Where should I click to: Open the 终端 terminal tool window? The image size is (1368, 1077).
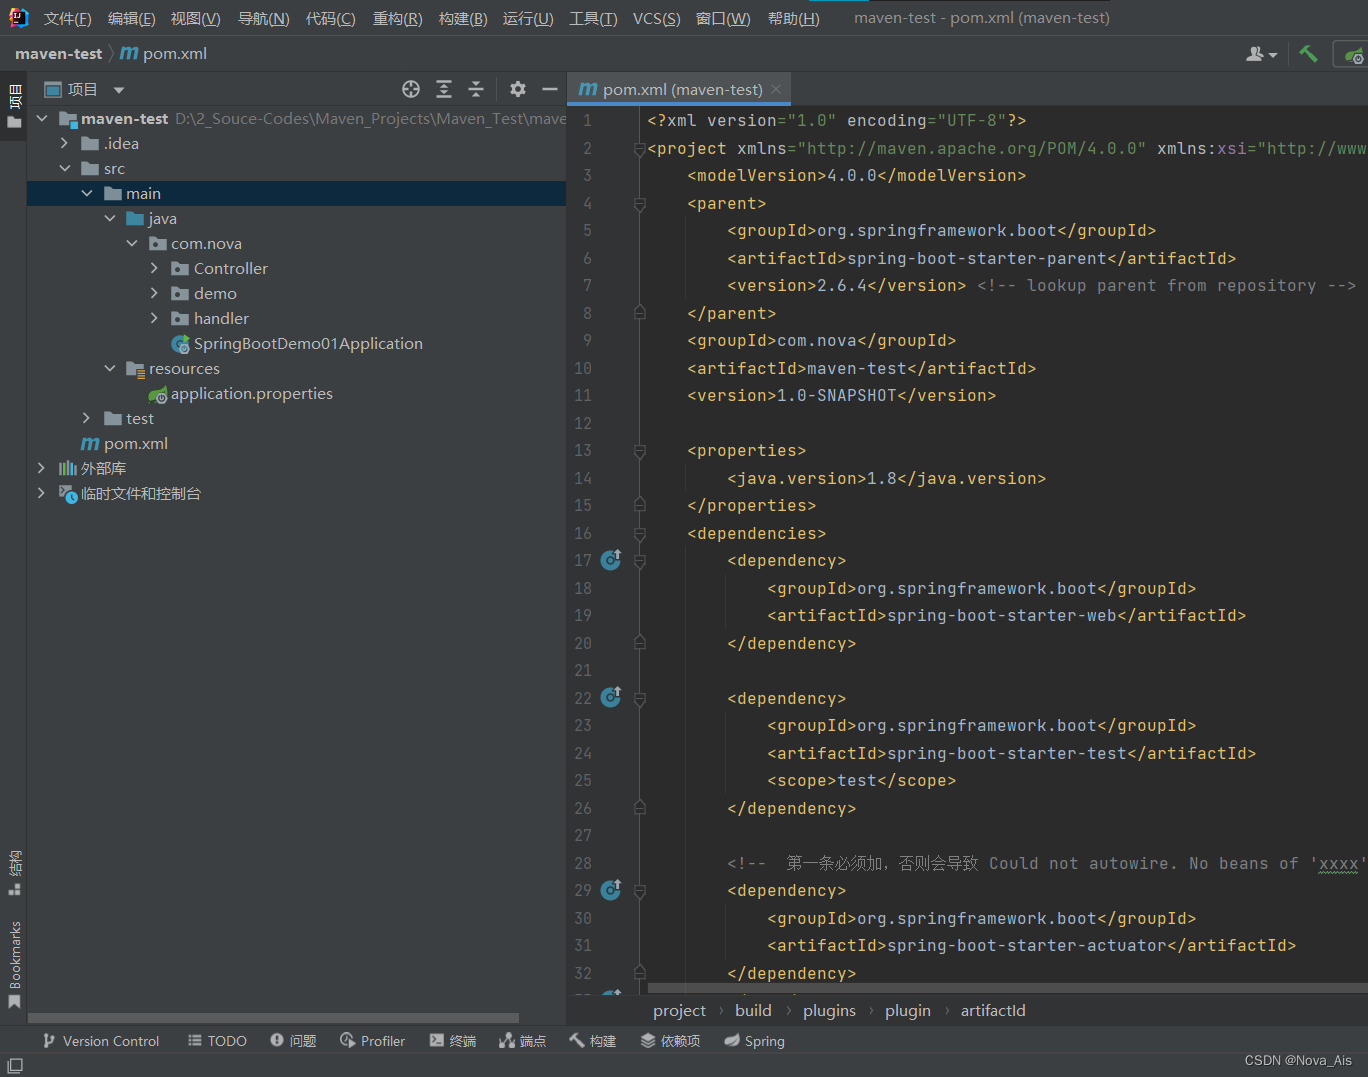(452, 1041)
